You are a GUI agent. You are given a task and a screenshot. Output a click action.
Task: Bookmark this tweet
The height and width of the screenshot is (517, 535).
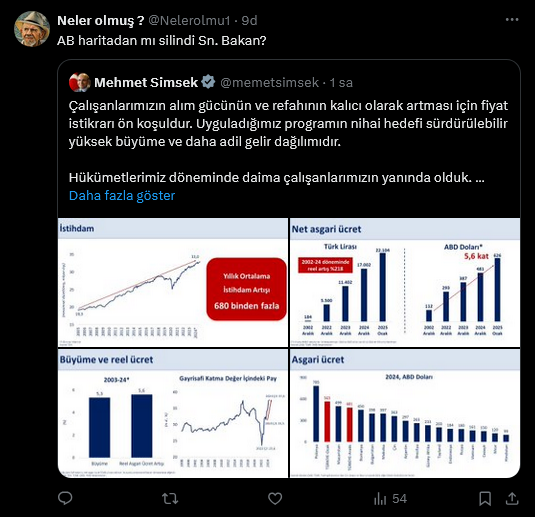click(x=485, y=499)
